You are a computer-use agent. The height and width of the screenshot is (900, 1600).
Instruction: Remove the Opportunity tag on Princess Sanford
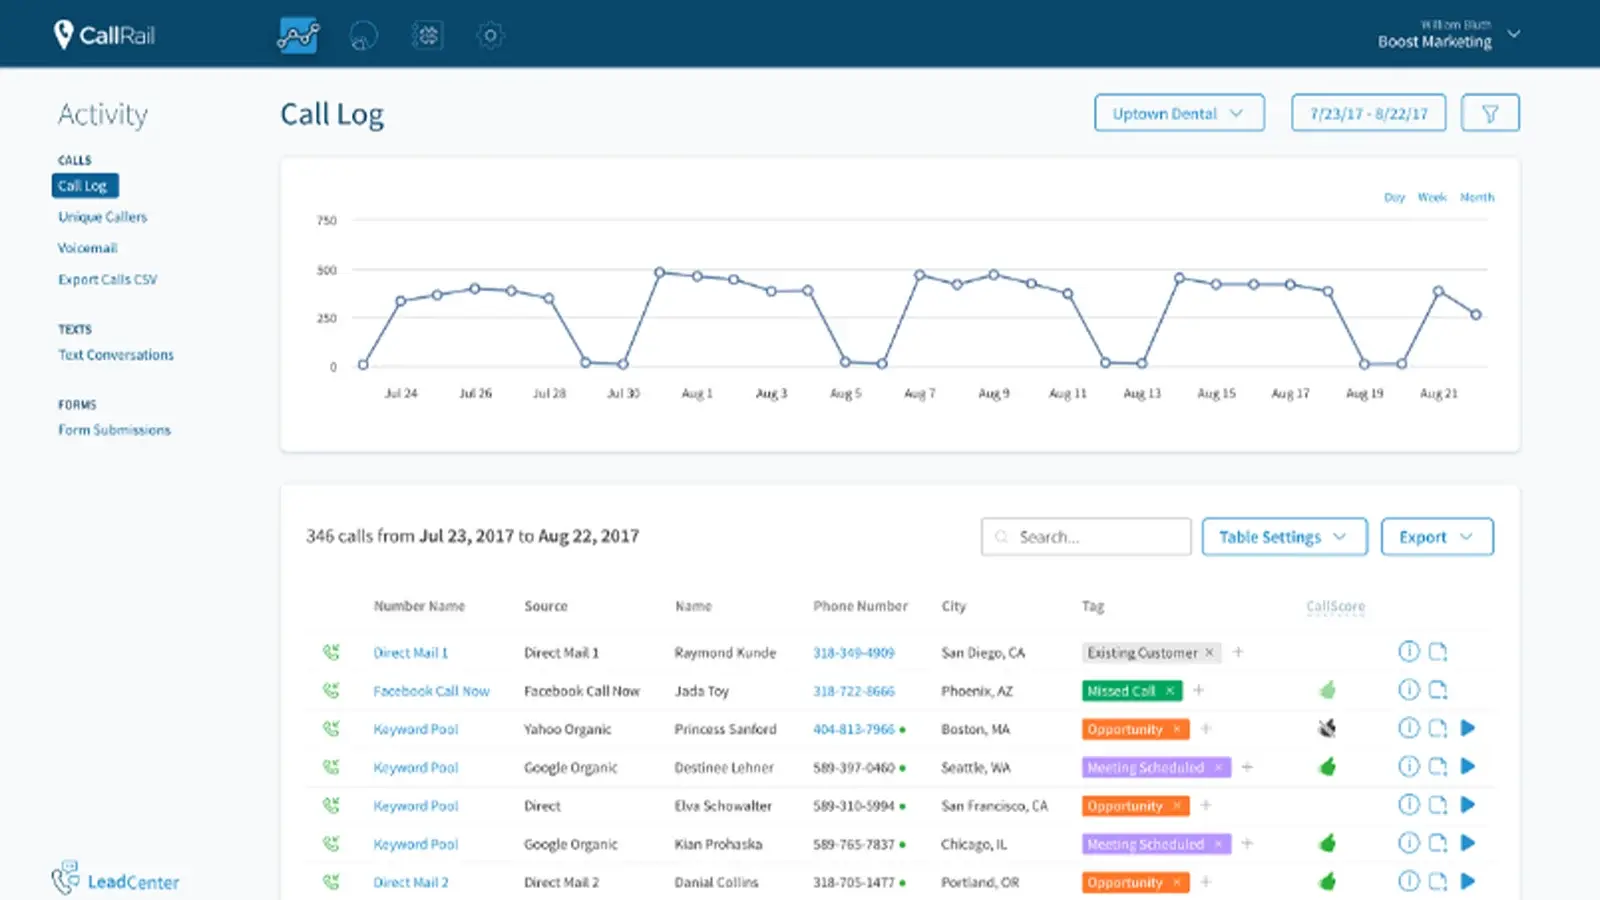click(1177, 729)
